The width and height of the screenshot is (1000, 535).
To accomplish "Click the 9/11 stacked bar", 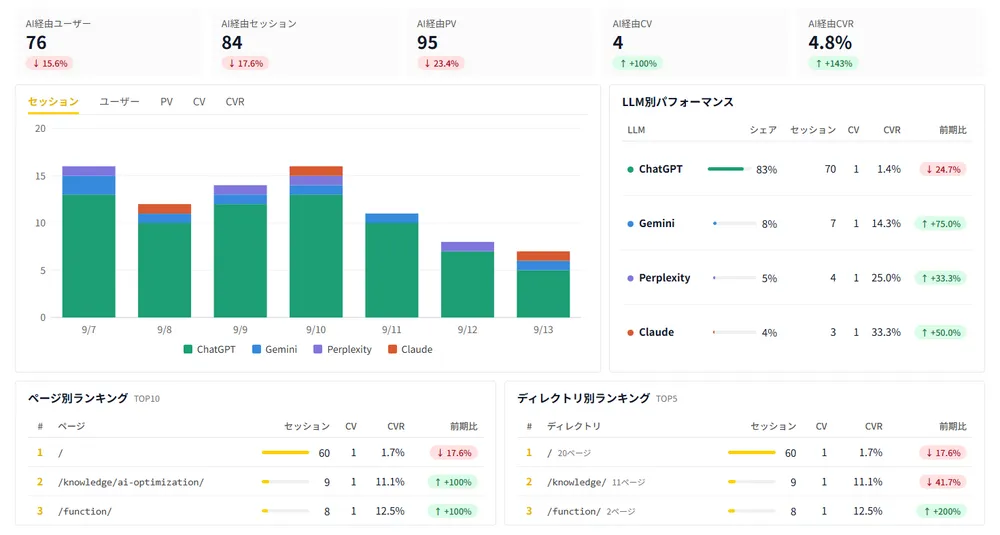I will 392,265.
